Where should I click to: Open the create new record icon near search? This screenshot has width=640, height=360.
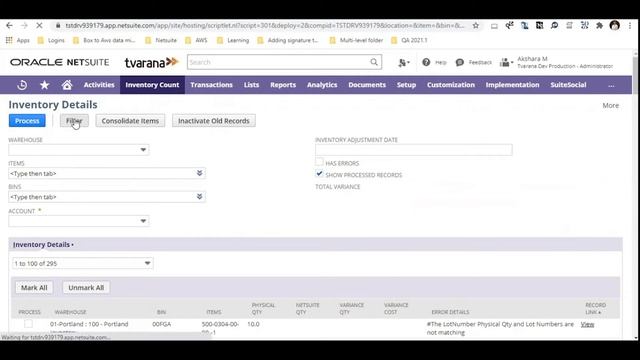point(404,62)
